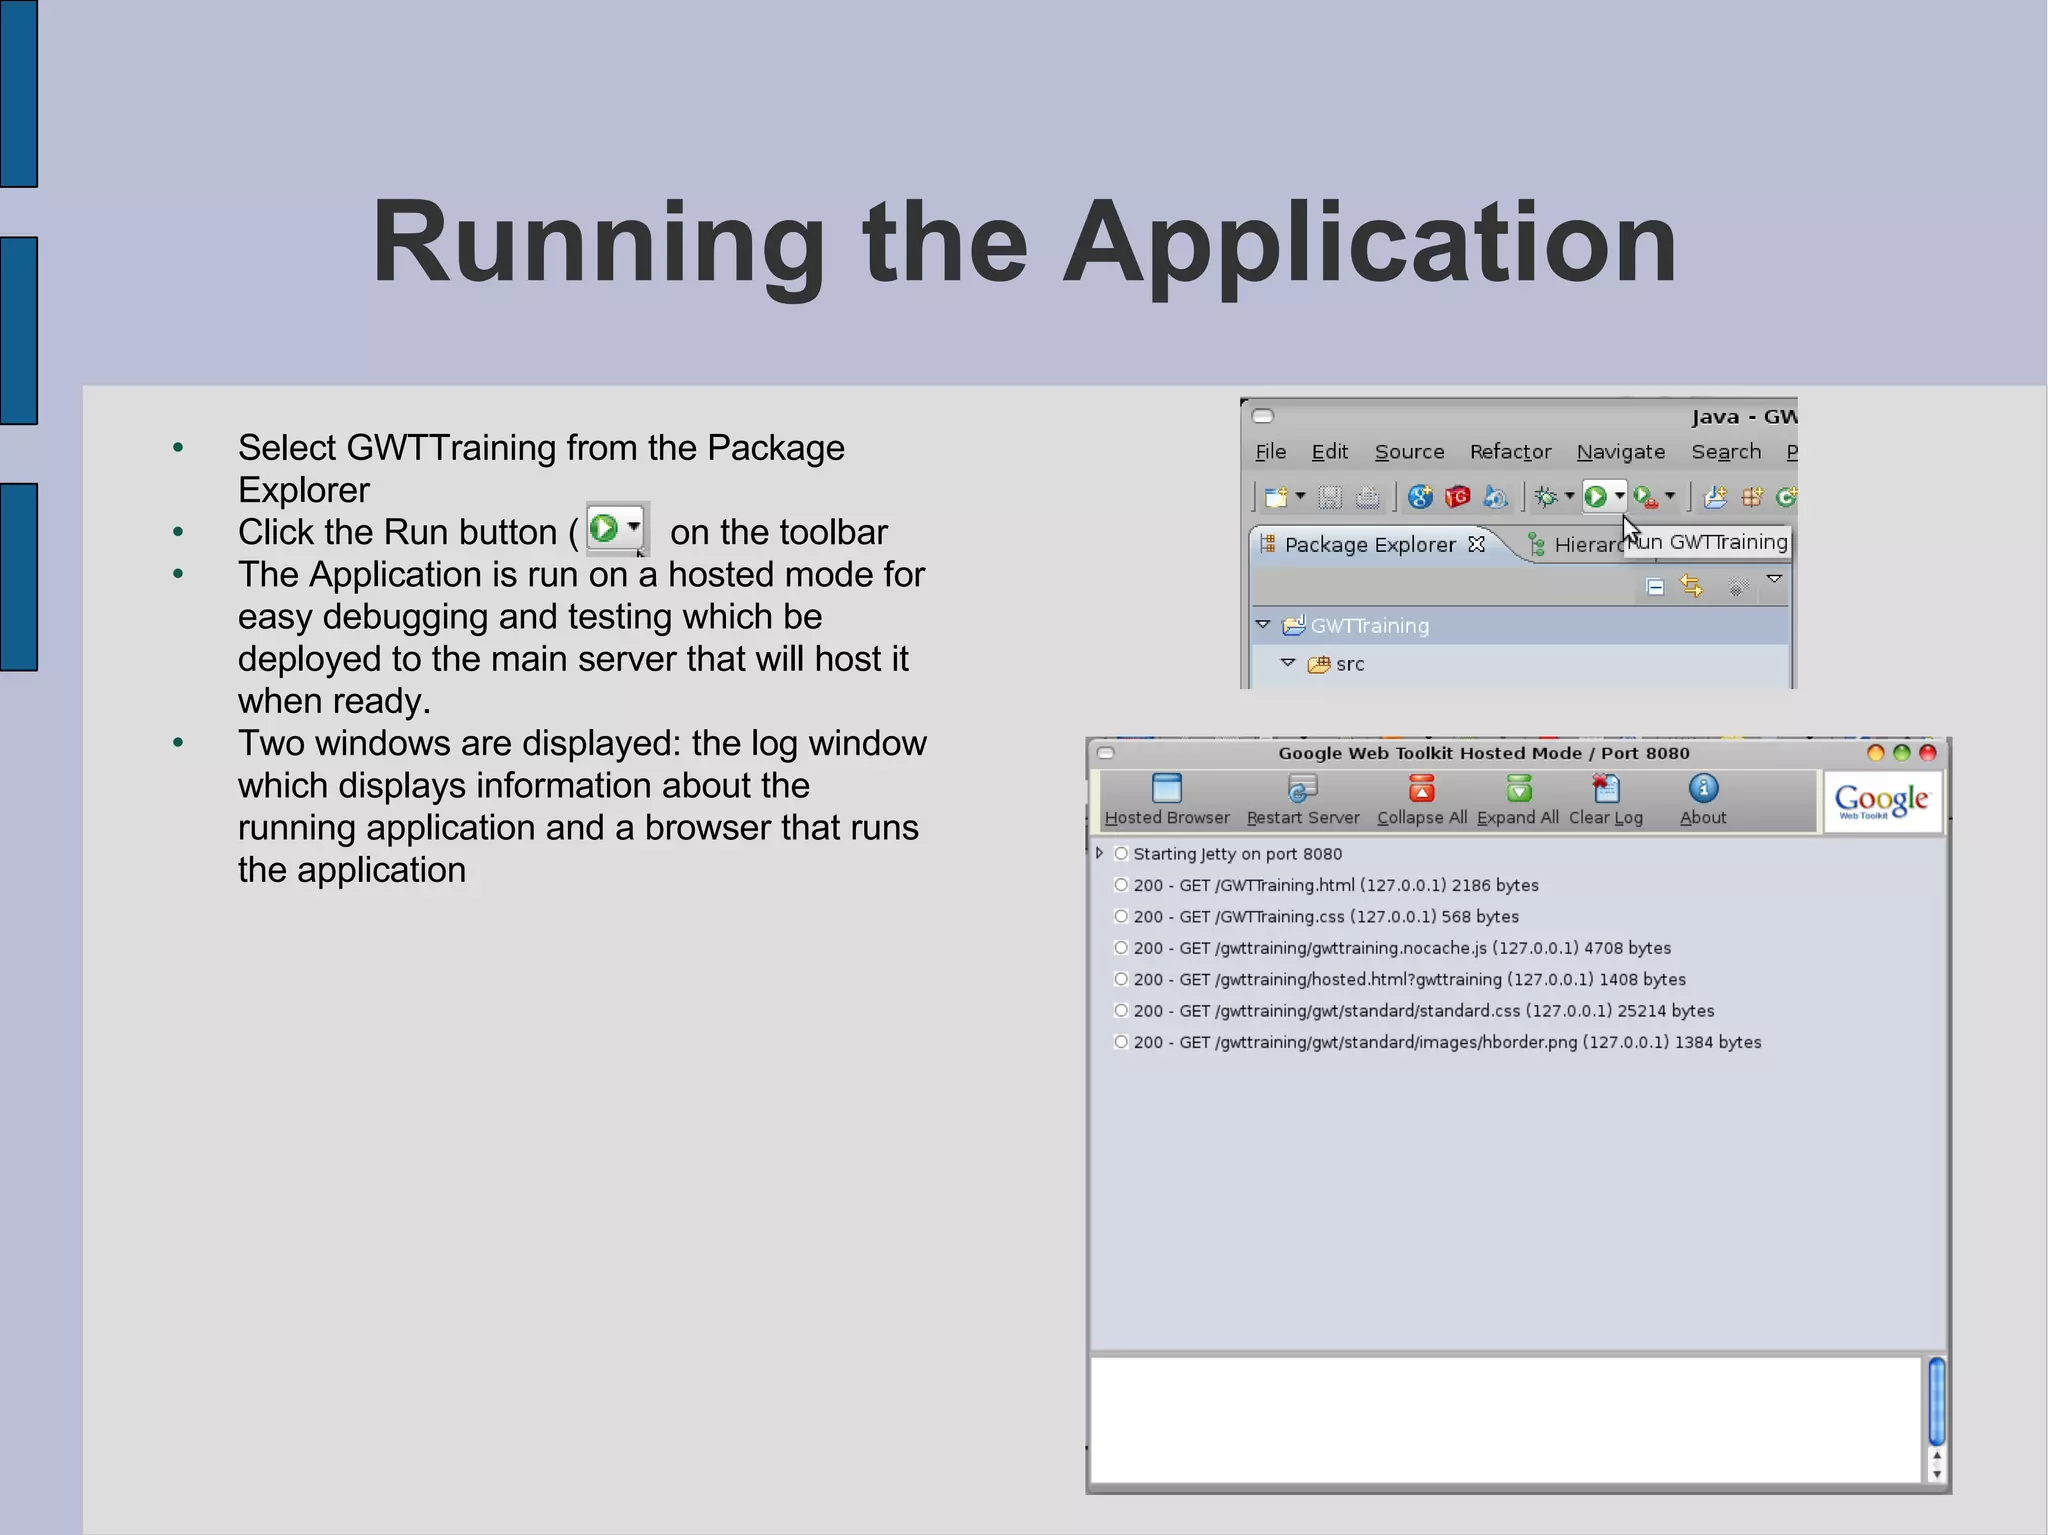This screenshot has height=1535, width=2048.
Task: Collapse All log entries using the toolbar icon
Action: (1421, 789)
